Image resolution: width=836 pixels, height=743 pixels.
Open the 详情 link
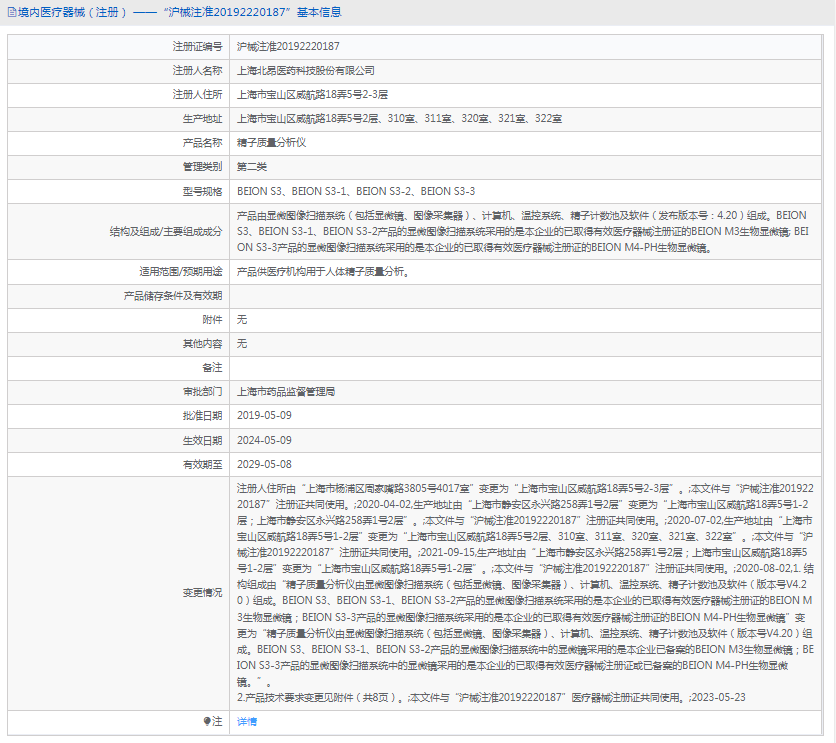247,722
